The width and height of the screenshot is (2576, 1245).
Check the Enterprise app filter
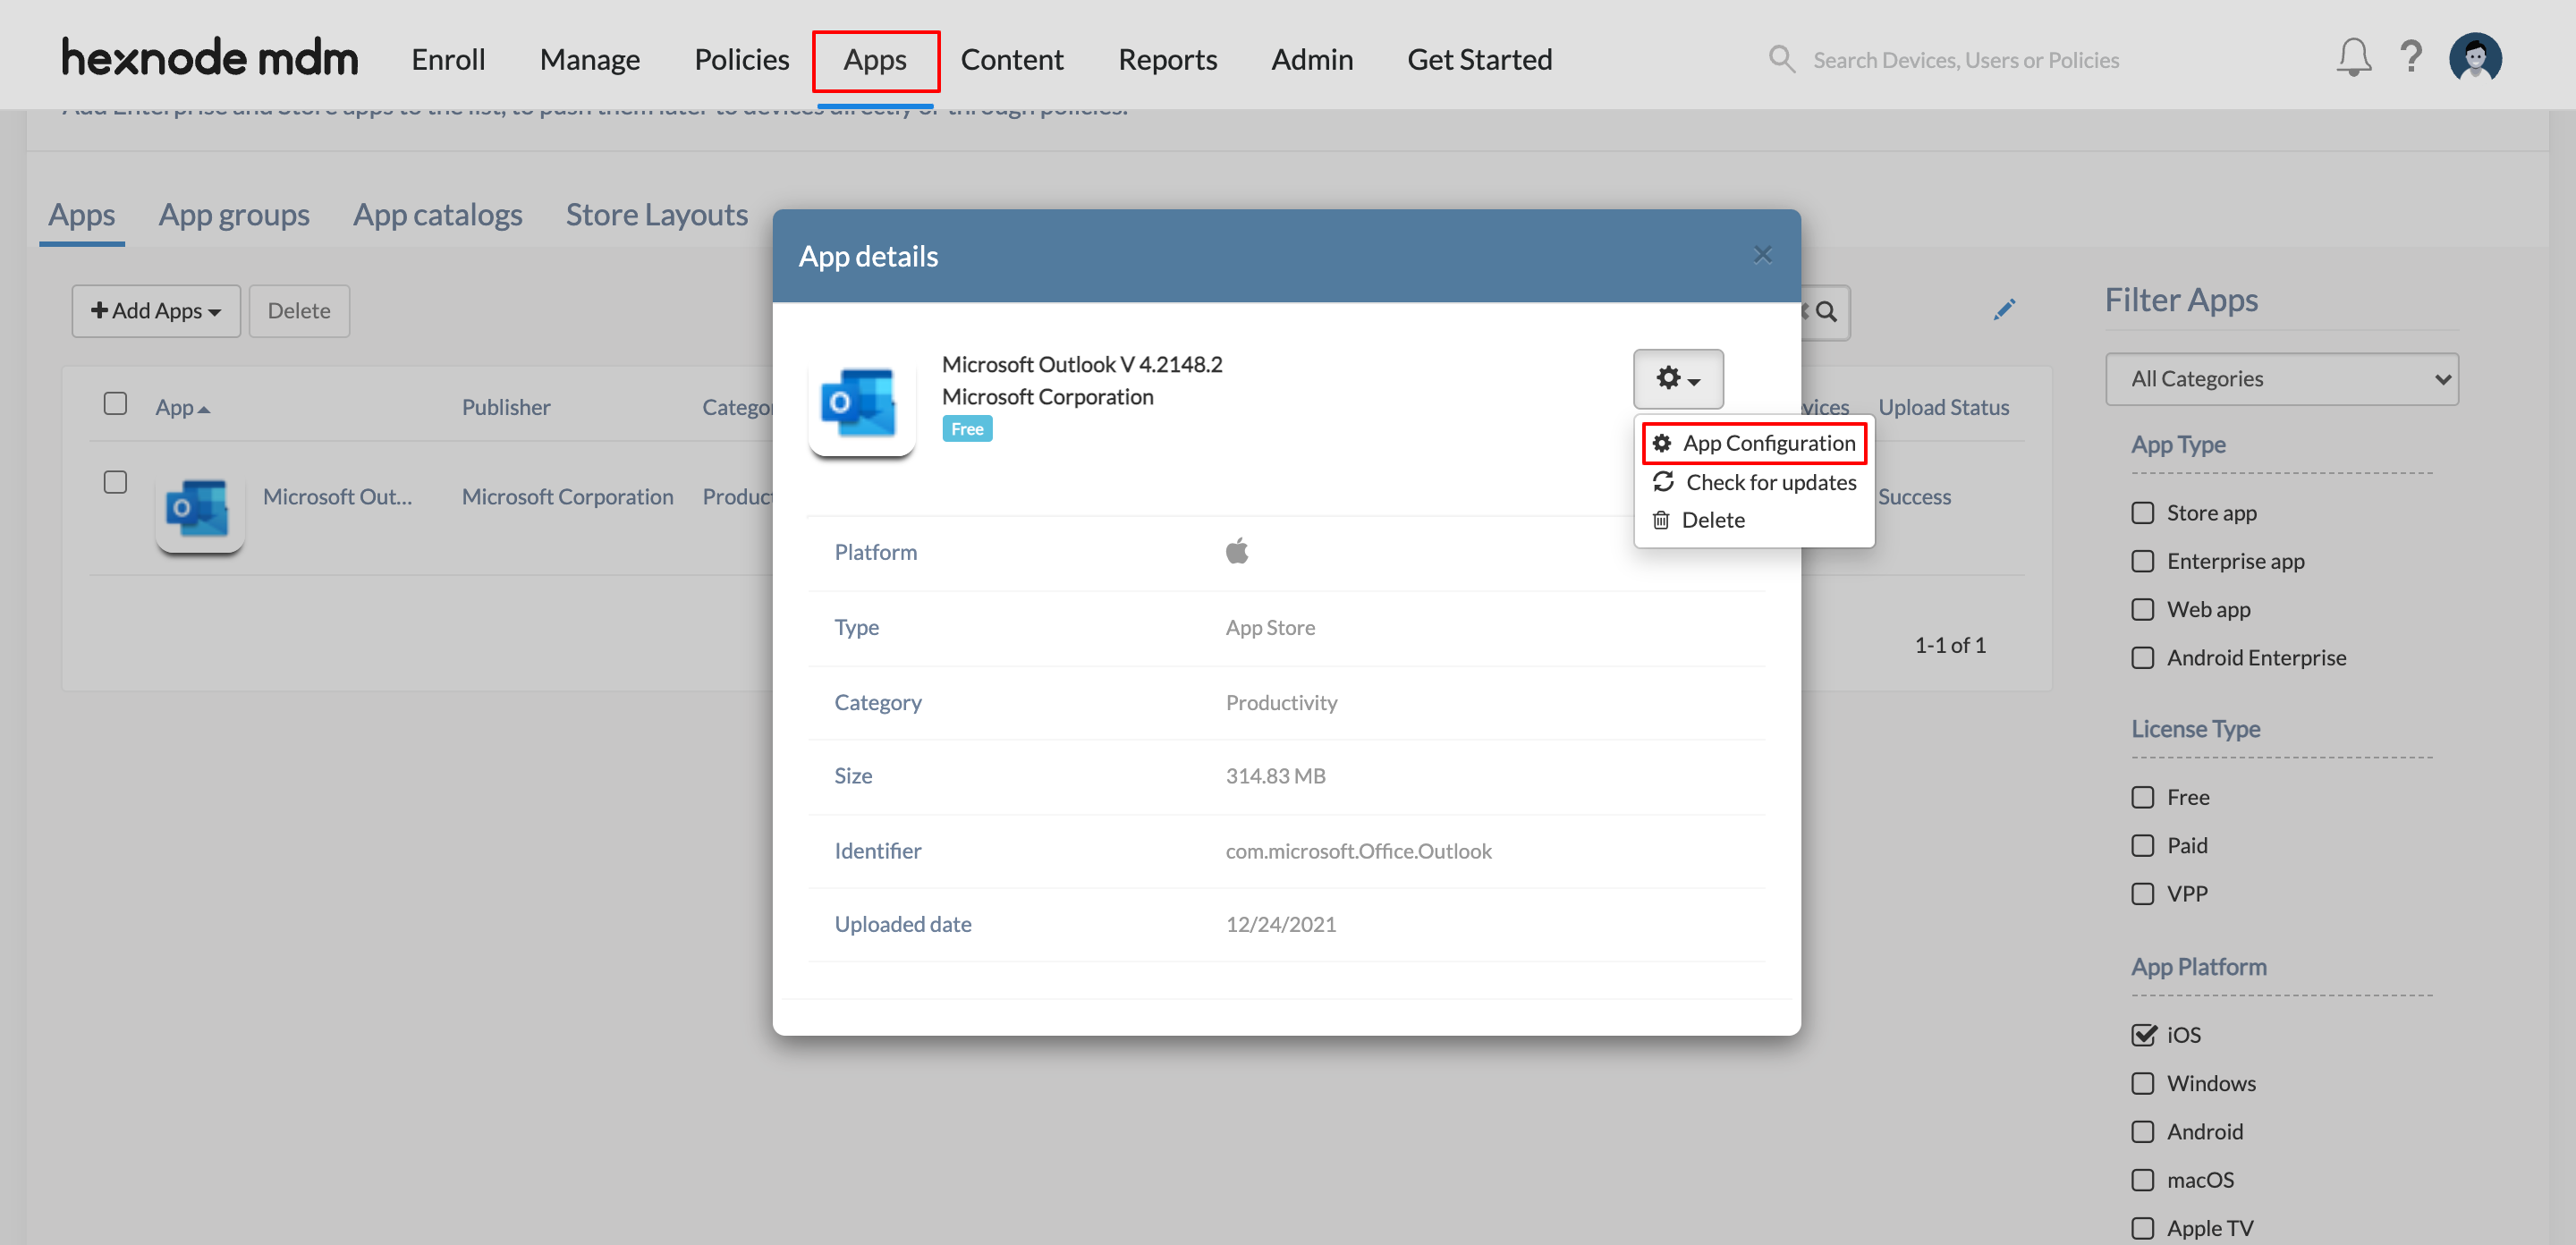(2142, 561)
